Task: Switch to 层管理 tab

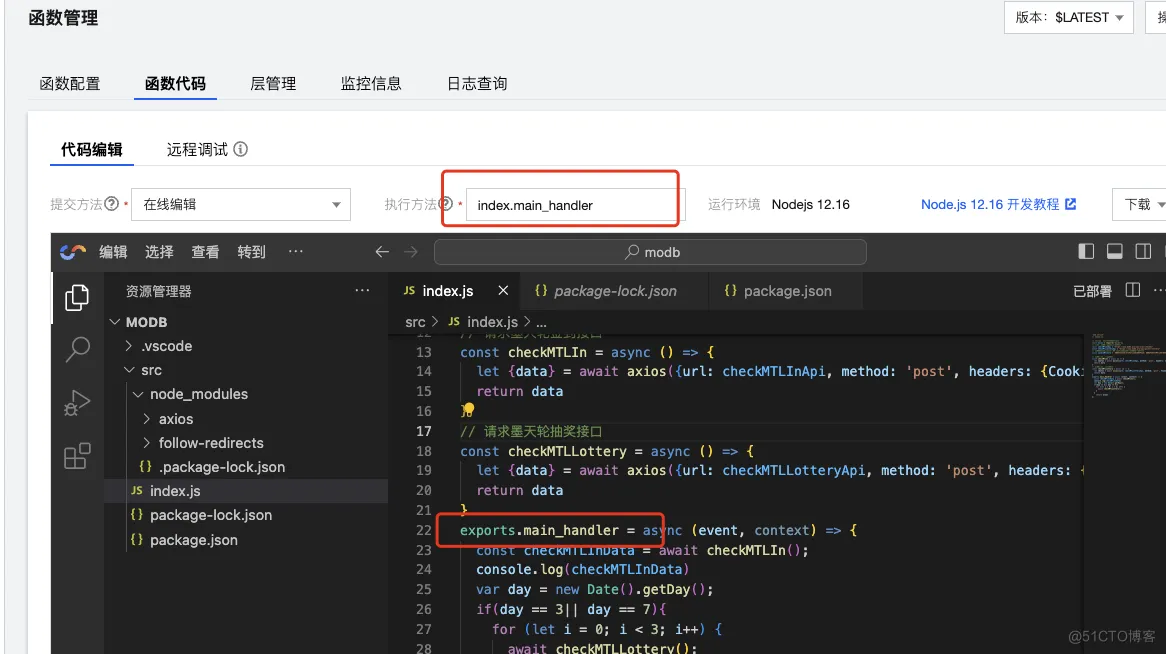Action: [x=273, y=83]
